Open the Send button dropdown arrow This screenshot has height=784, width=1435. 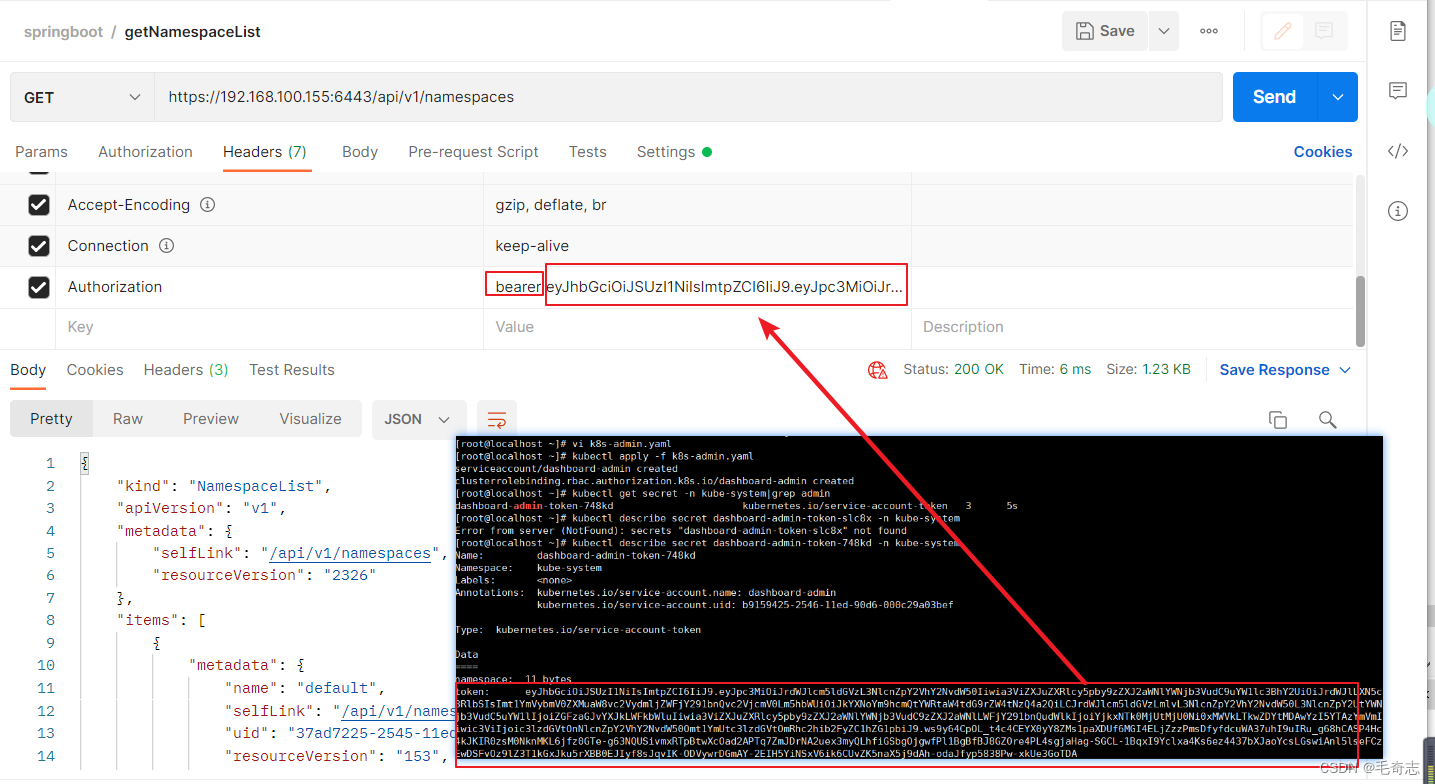click(x=1338, y=97)
